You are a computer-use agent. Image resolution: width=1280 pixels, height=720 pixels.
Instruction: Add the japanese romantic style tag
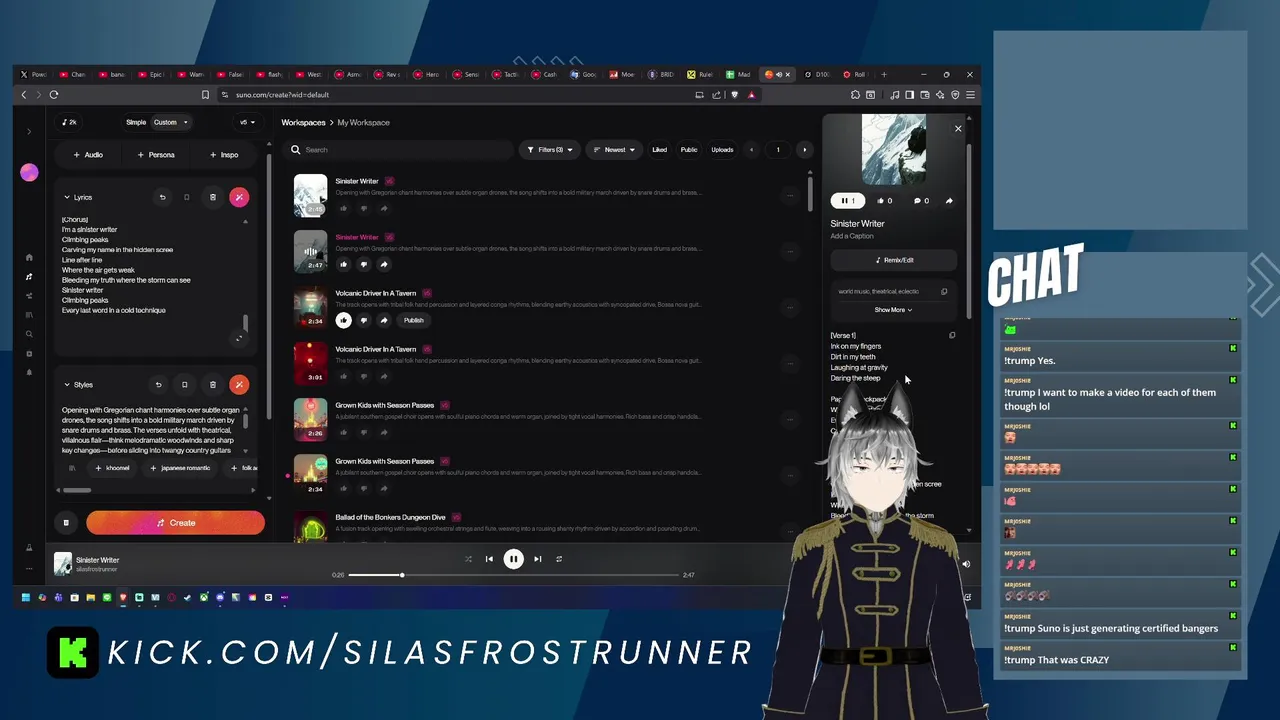pyautogui.click(x=181, y=468)
